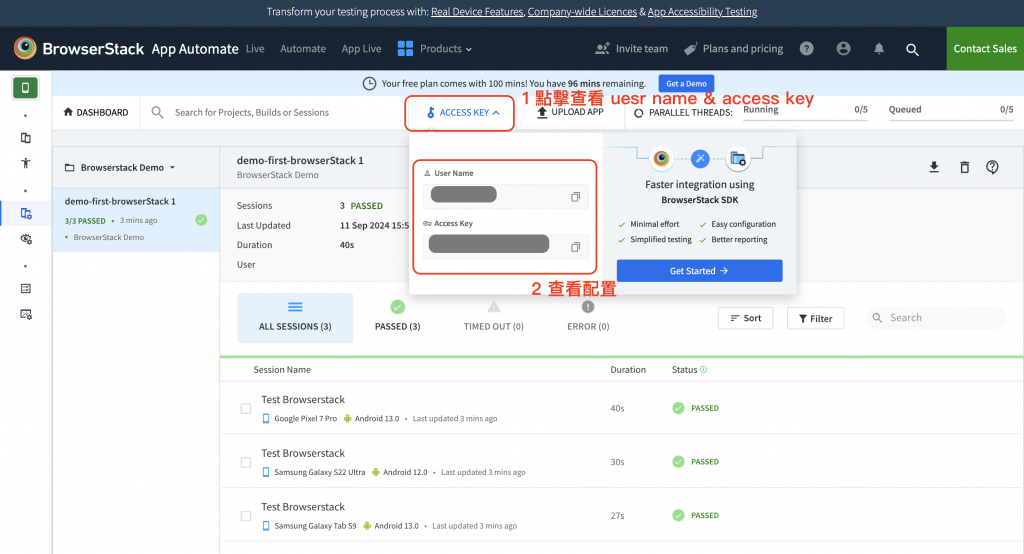Open the Browserstack Demo project dropdown
This screenshot has height=554, width=1024.
pyautogui.click(x=120, y=167)
